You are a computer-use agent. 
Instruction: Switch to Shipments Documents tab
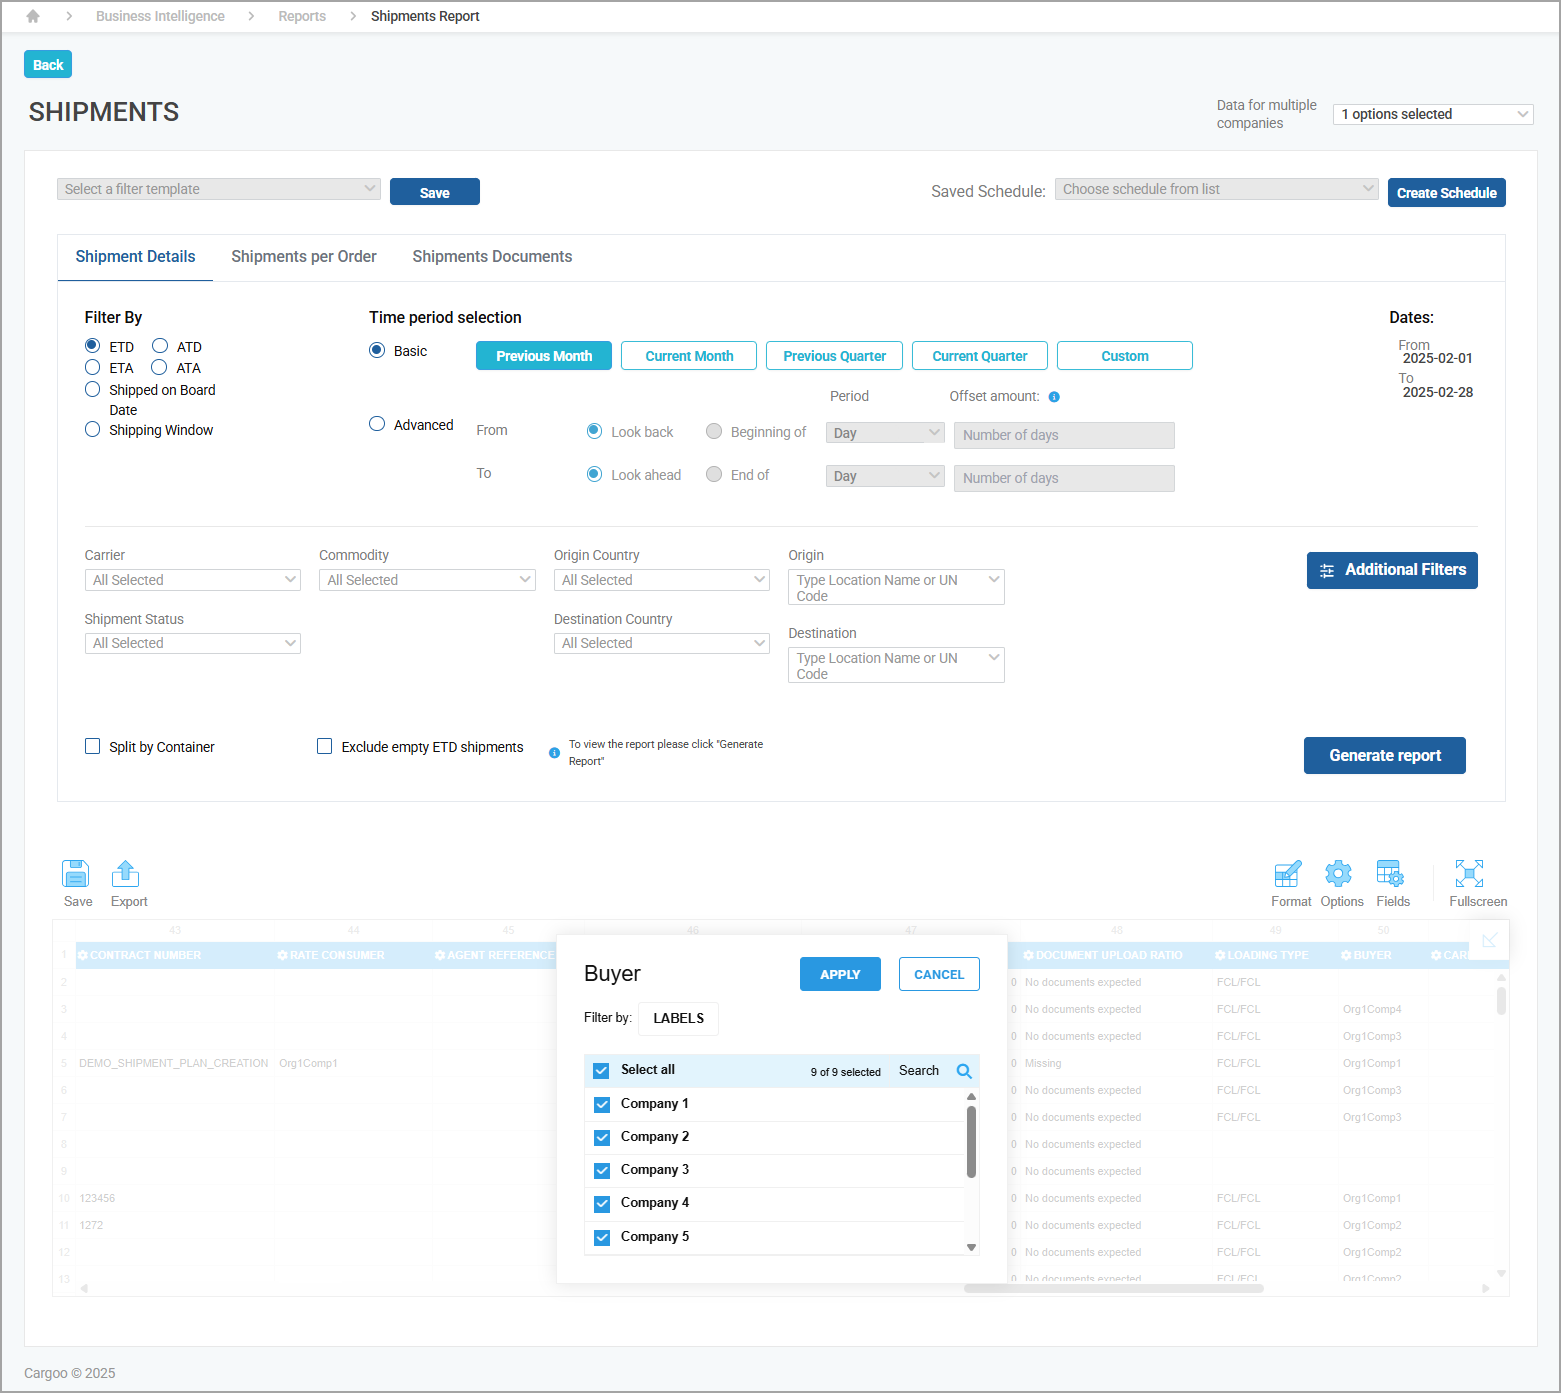492,257
